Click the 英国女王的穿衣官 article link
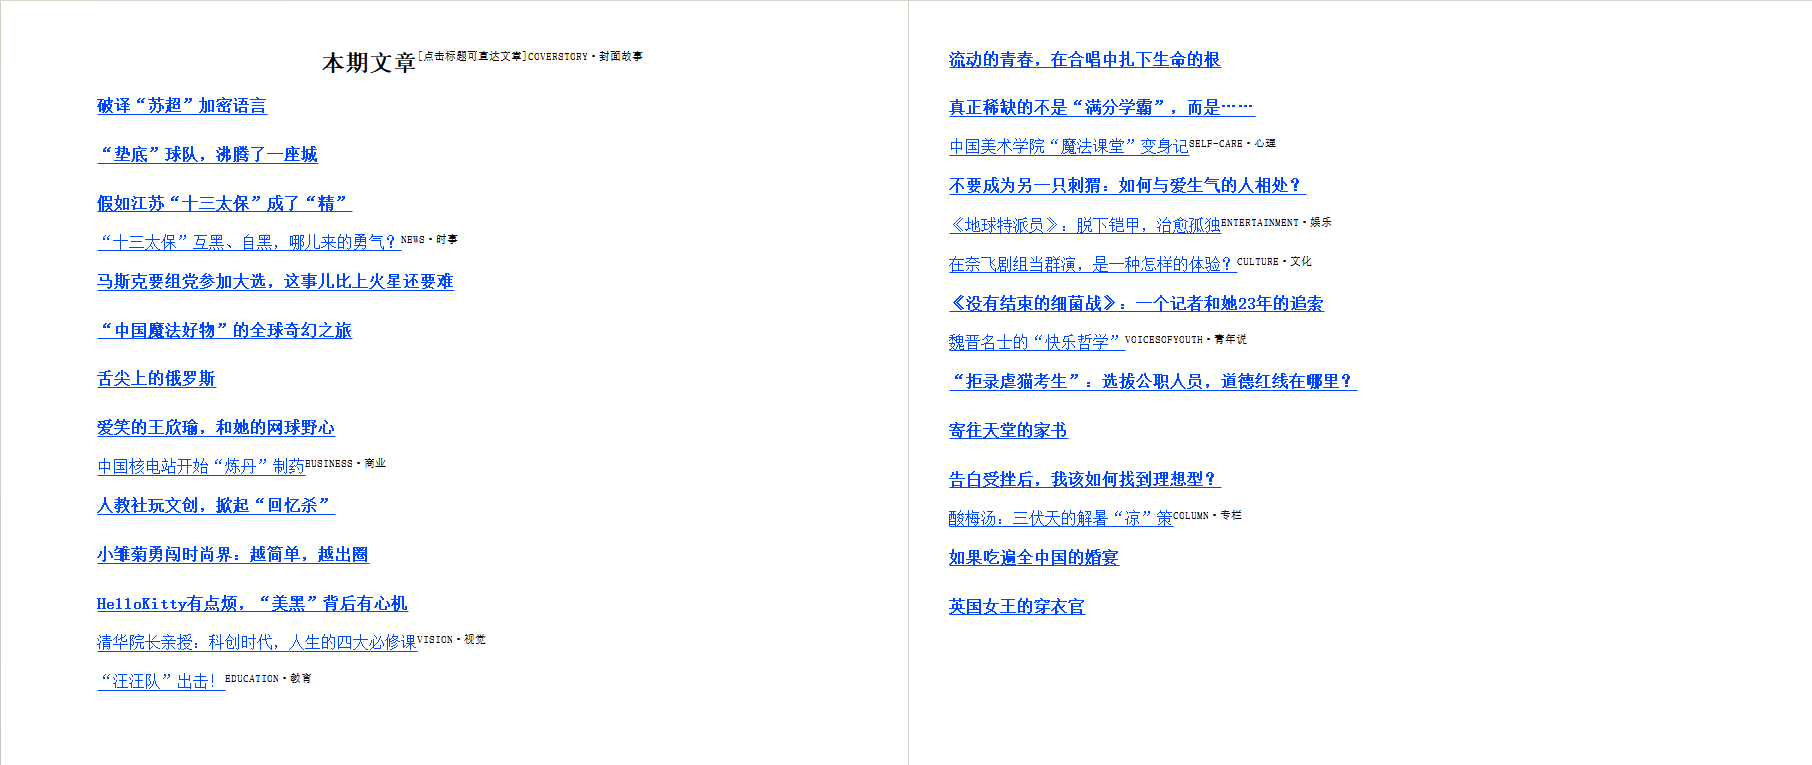This screenshot has height=765, width=1812. coord(1016,607)
